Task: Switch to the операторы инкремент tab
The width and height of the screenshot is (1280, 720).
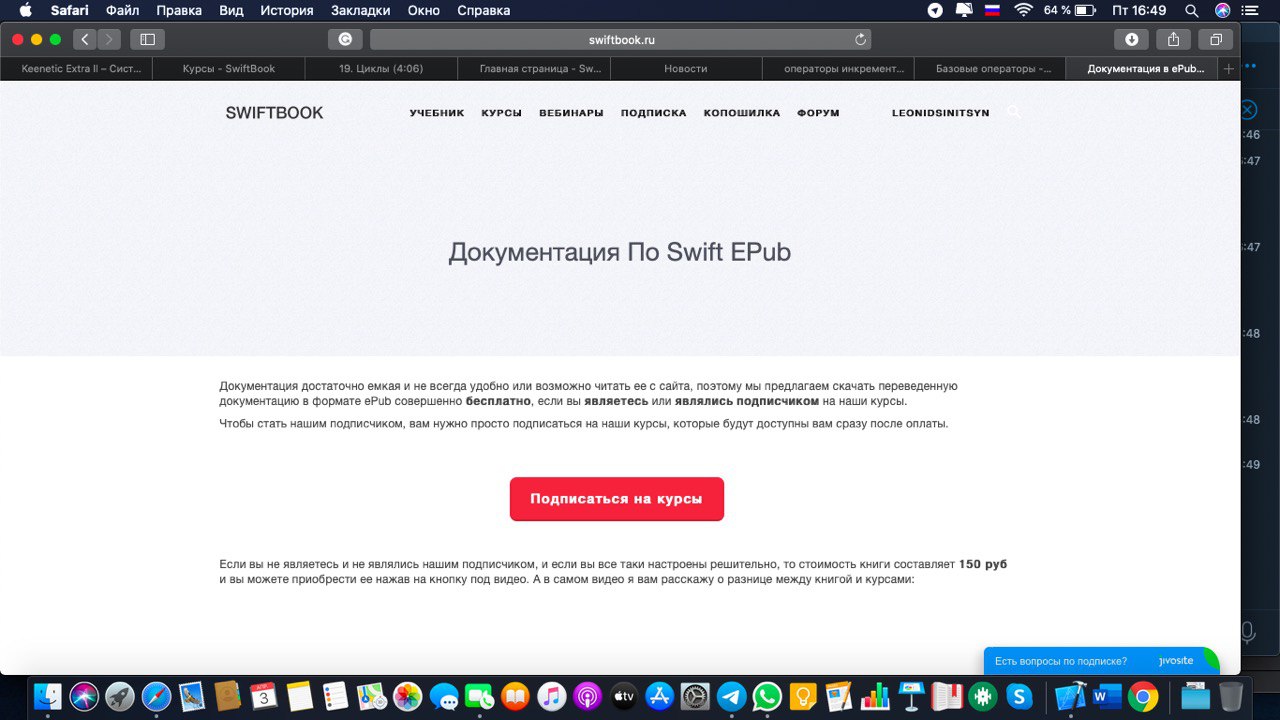Action: [838, 69]
